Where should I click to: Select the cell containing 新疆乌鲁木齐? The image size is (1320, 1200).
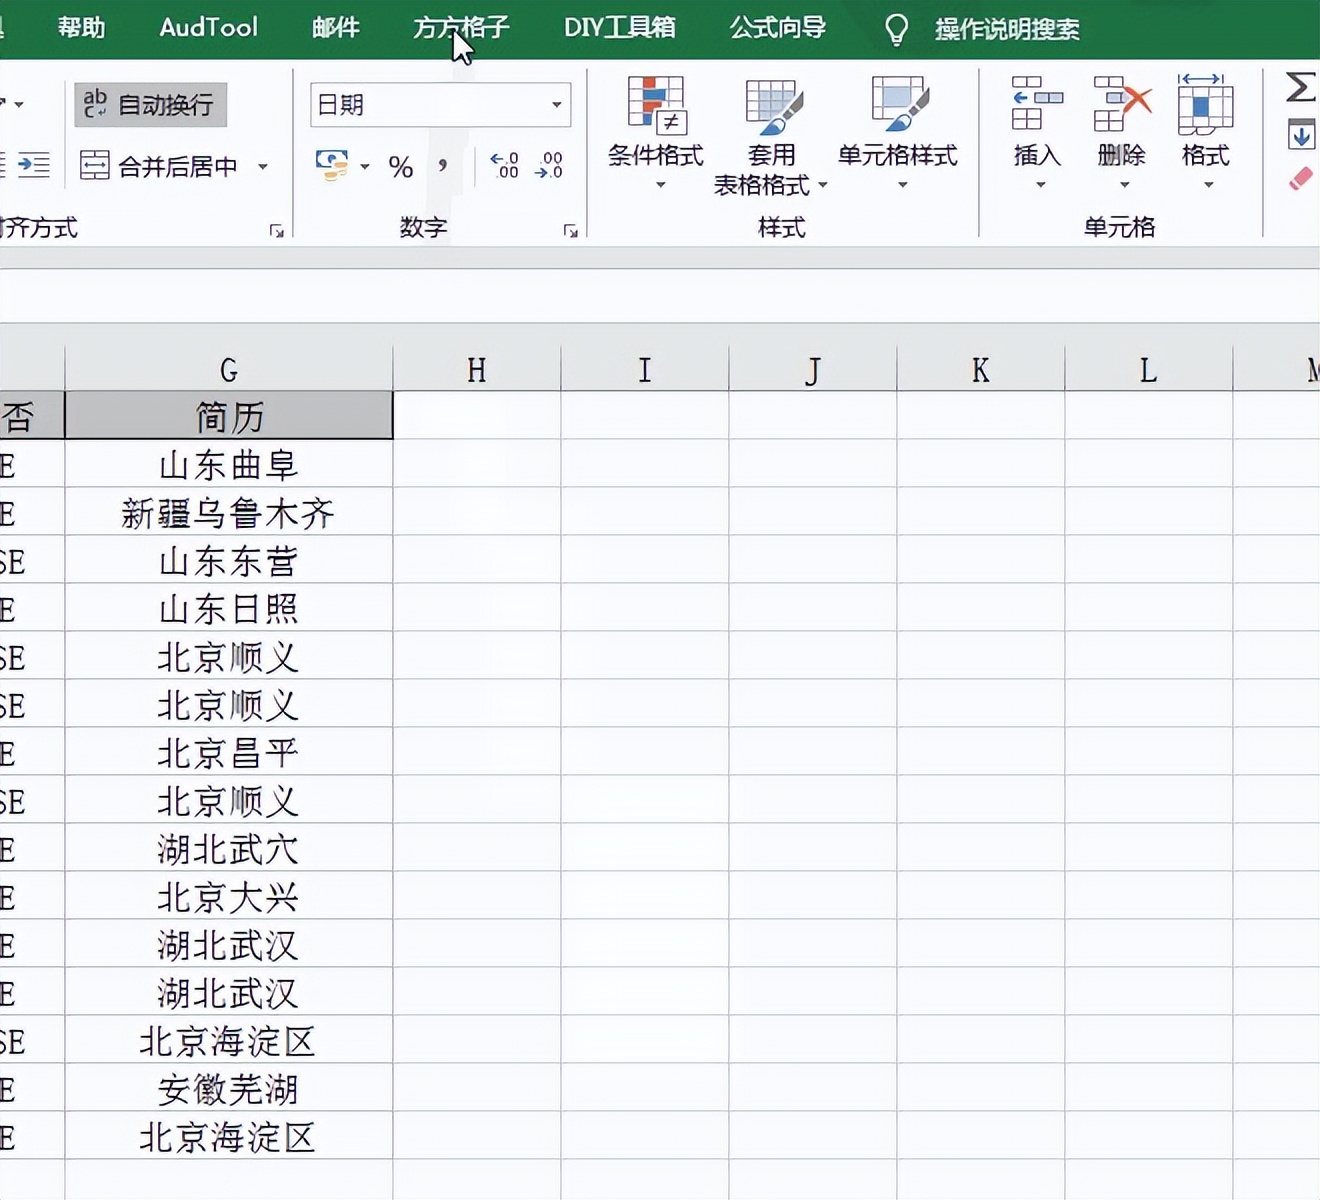(228, 513)
